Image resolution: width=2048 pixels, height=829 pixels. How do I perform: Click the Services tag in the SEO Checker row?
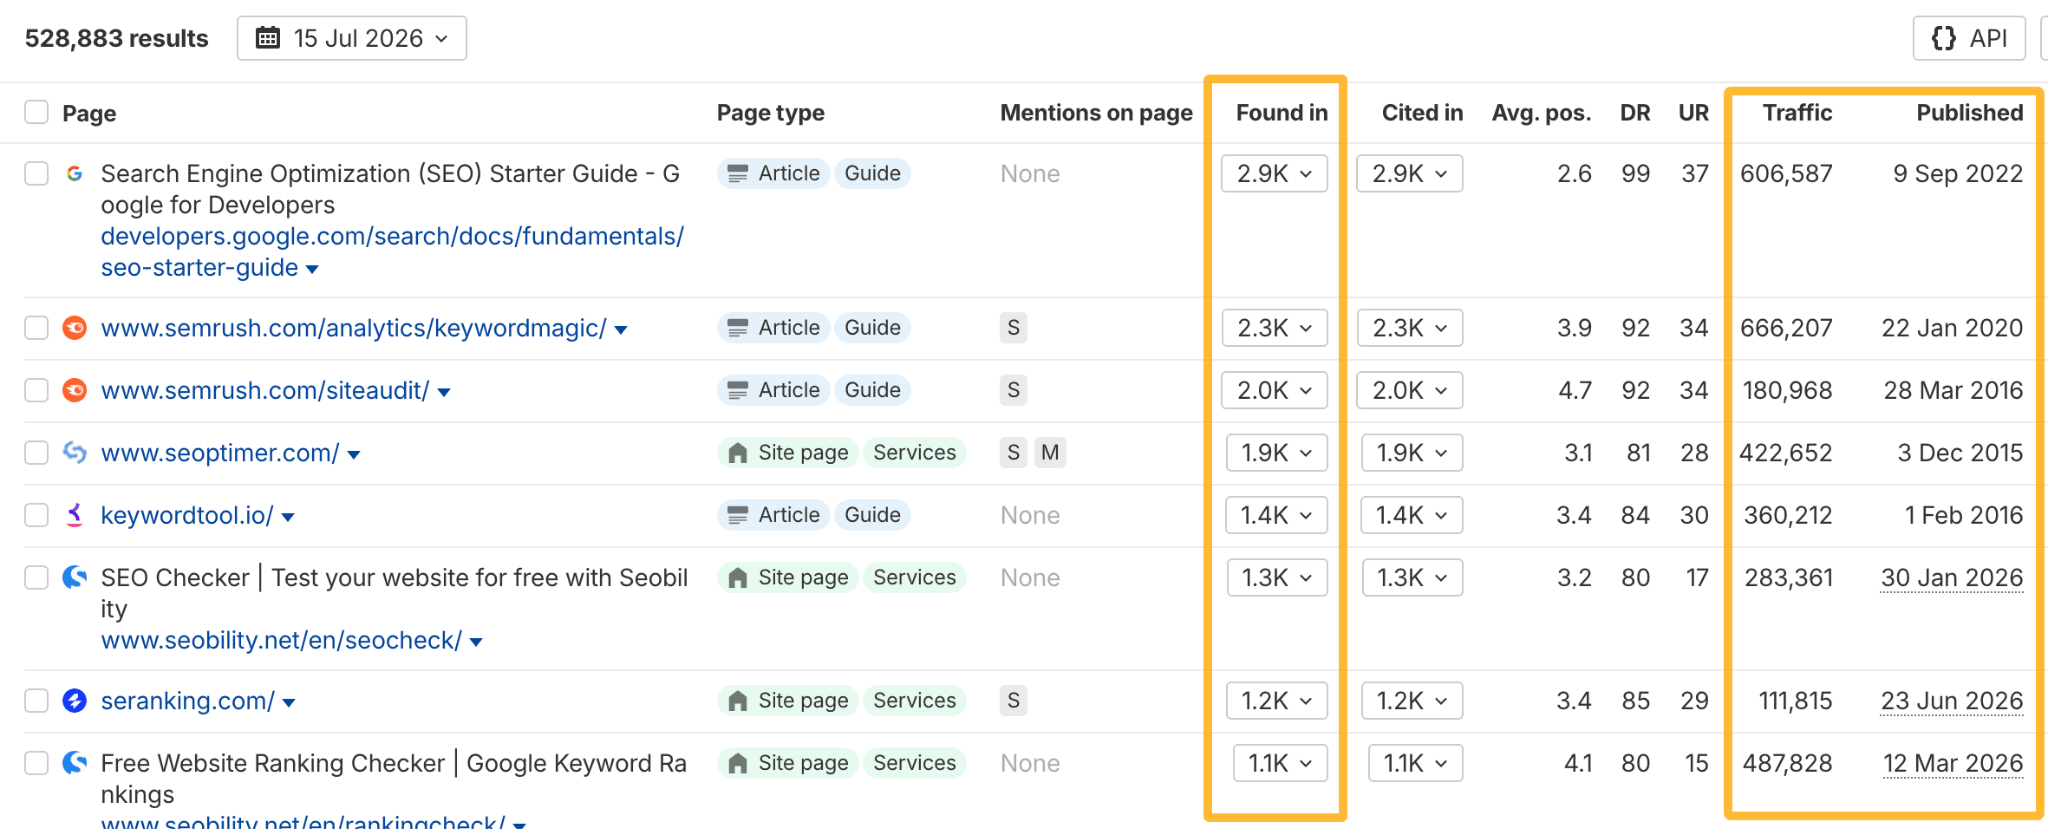914,577
